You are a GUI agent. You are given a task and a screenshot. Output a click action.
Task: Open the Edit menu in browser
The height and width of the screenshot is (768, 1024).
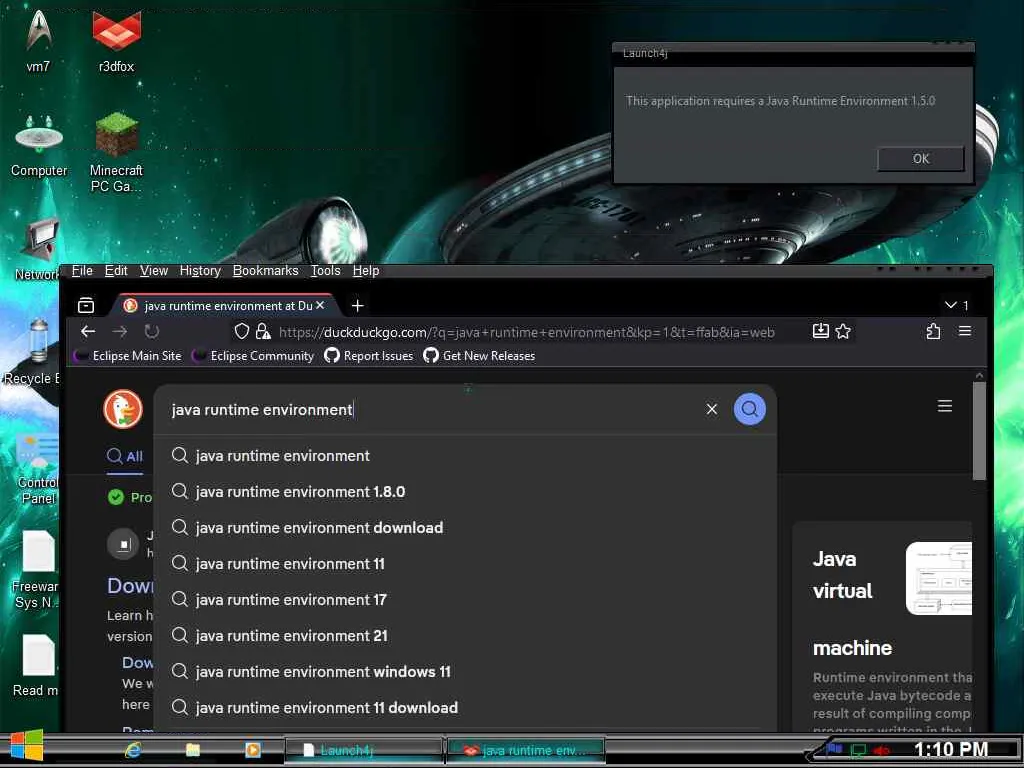tap(116, 270)
